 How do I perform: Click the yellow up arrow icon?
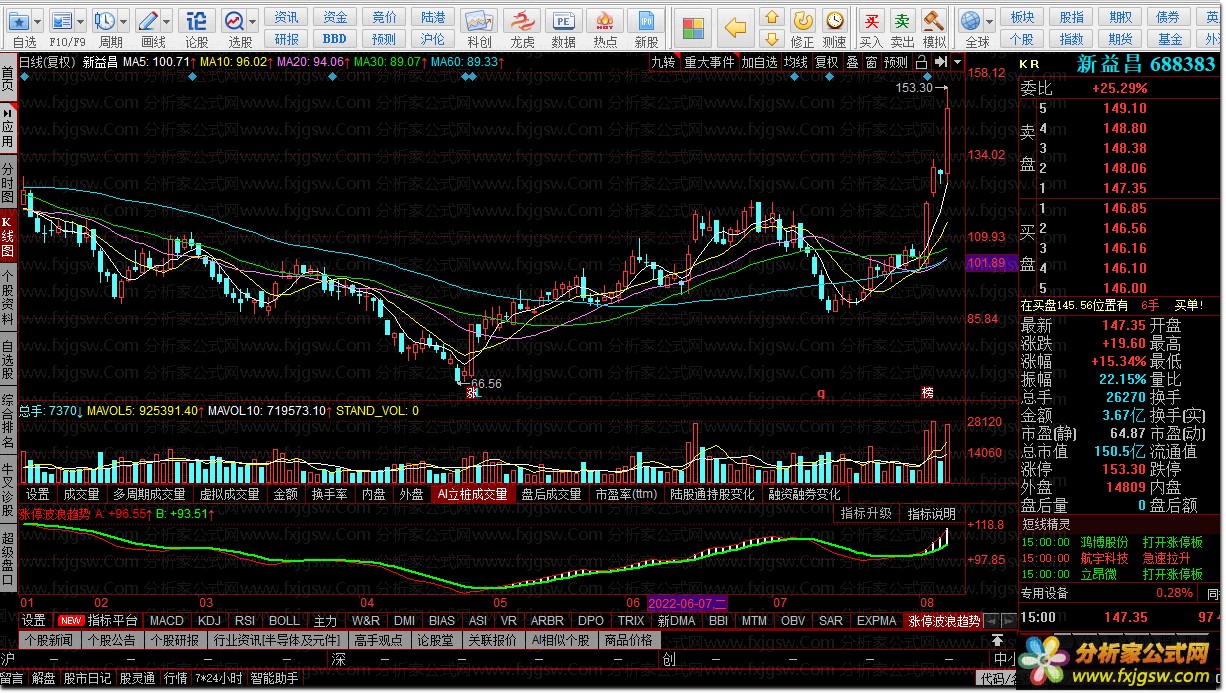point(771,17)
